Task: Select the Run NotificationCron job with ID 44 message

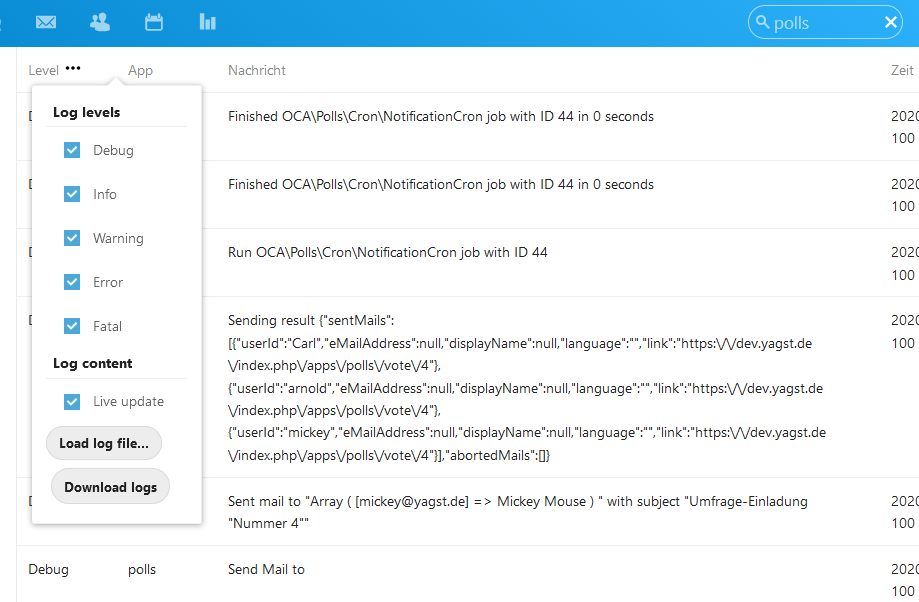Action: 387,253
